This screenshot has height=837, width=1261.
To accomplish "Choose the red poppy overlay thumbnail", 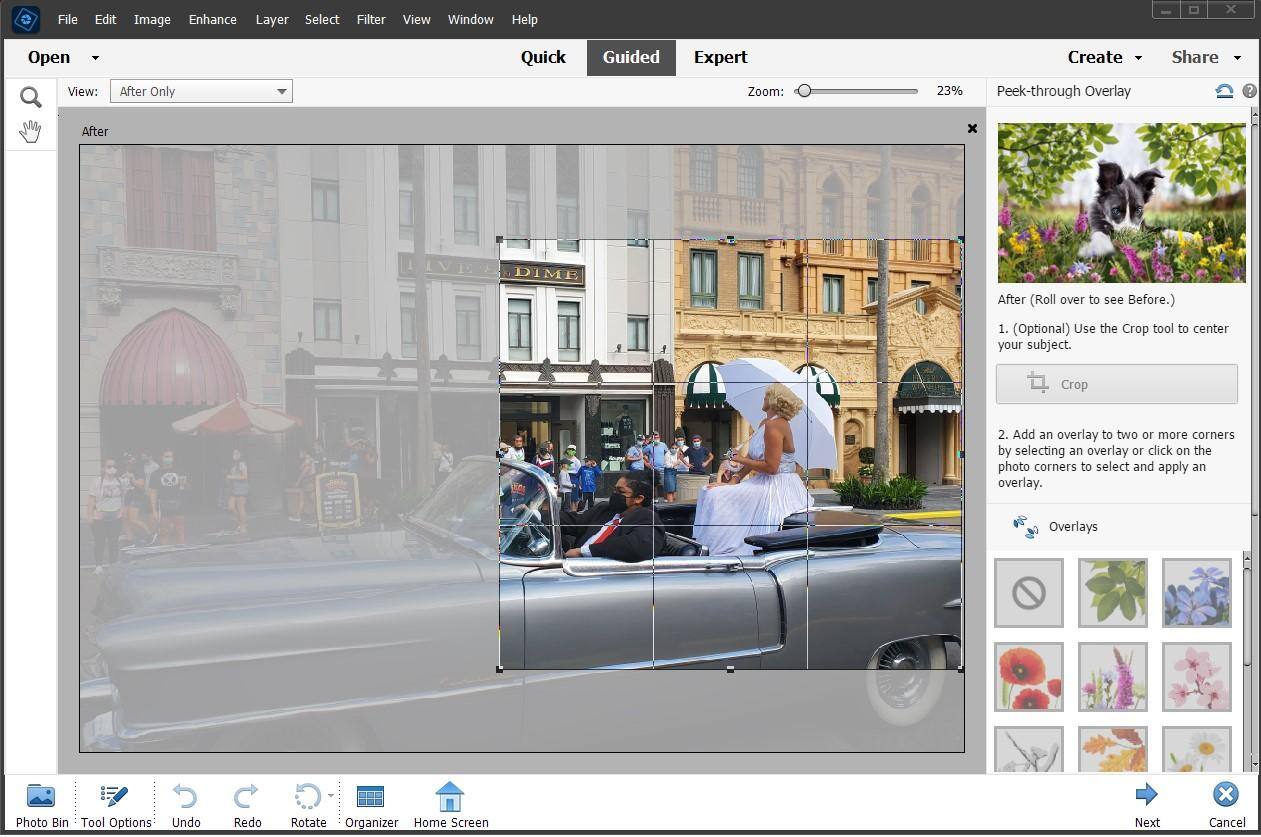I will coord(1028,677).
